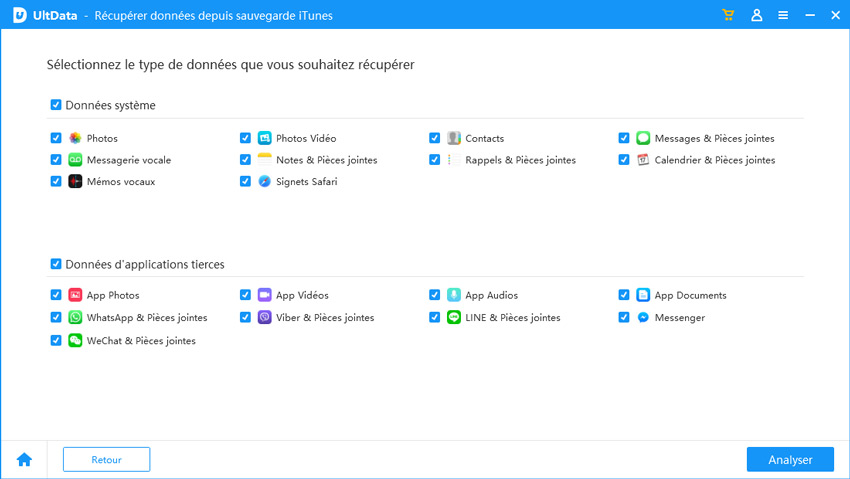Click the Calendrier & Pièces jointes label
This screenshot has height=479, width=850.
(x=714, y=160)
